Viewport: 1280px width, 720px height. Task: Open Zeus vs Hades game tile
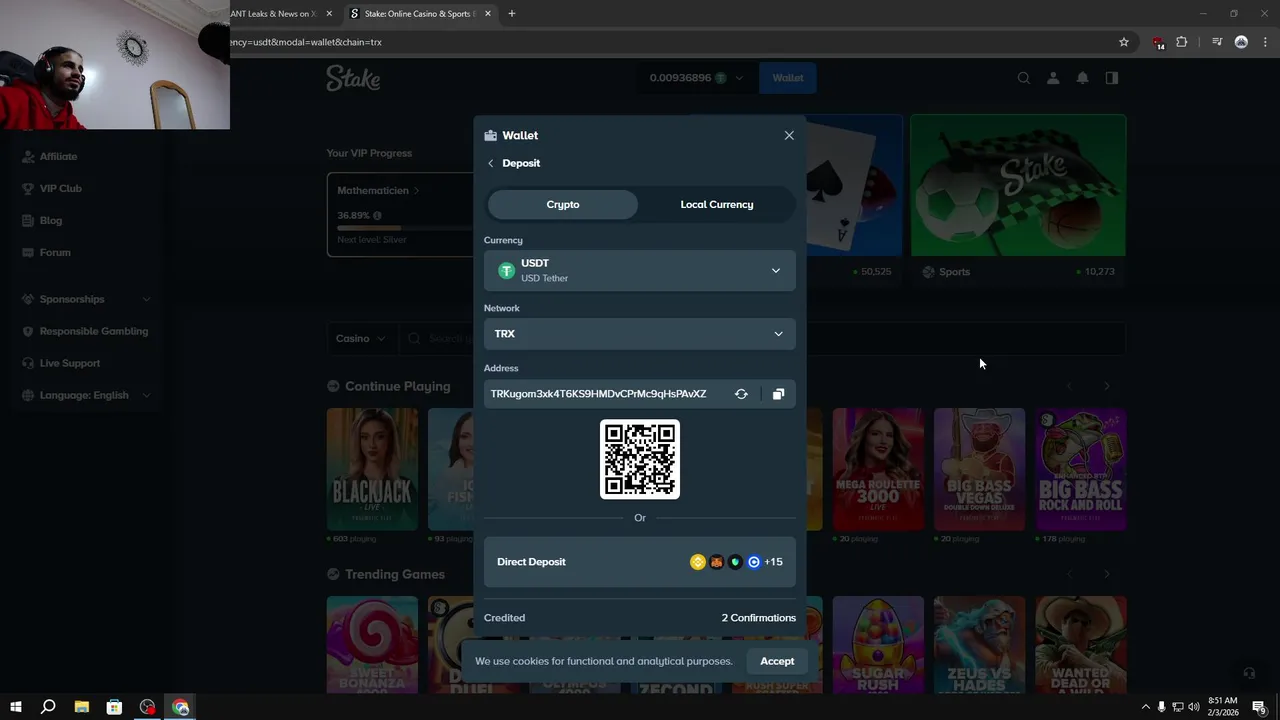click(979, 645)
